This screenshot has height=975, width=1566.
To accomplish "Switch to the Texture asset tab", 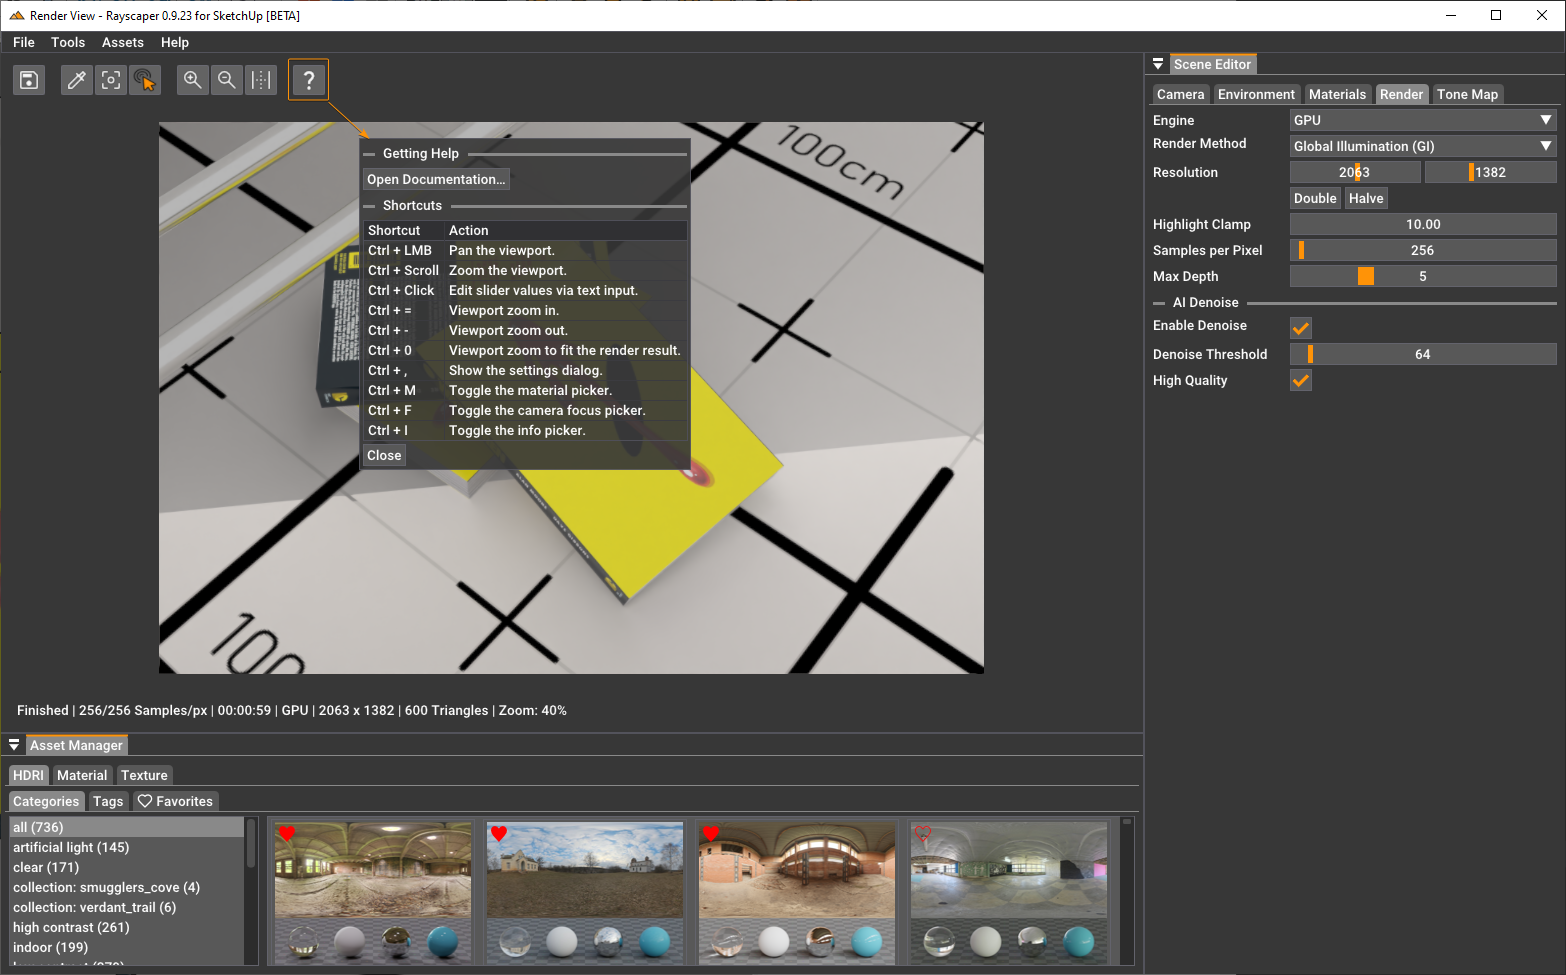I will tap(144, 775).
